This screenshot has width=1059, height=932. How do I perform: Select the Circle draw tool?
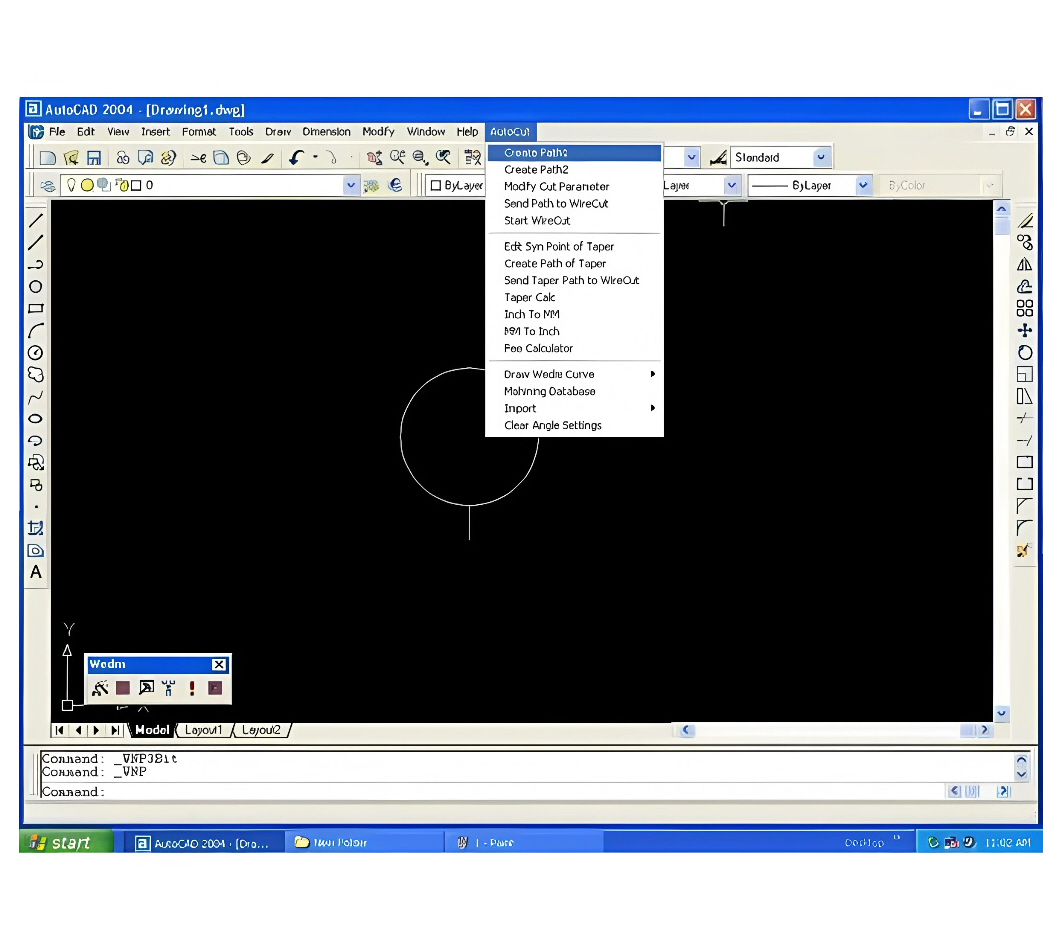click(x=36, y=286)
